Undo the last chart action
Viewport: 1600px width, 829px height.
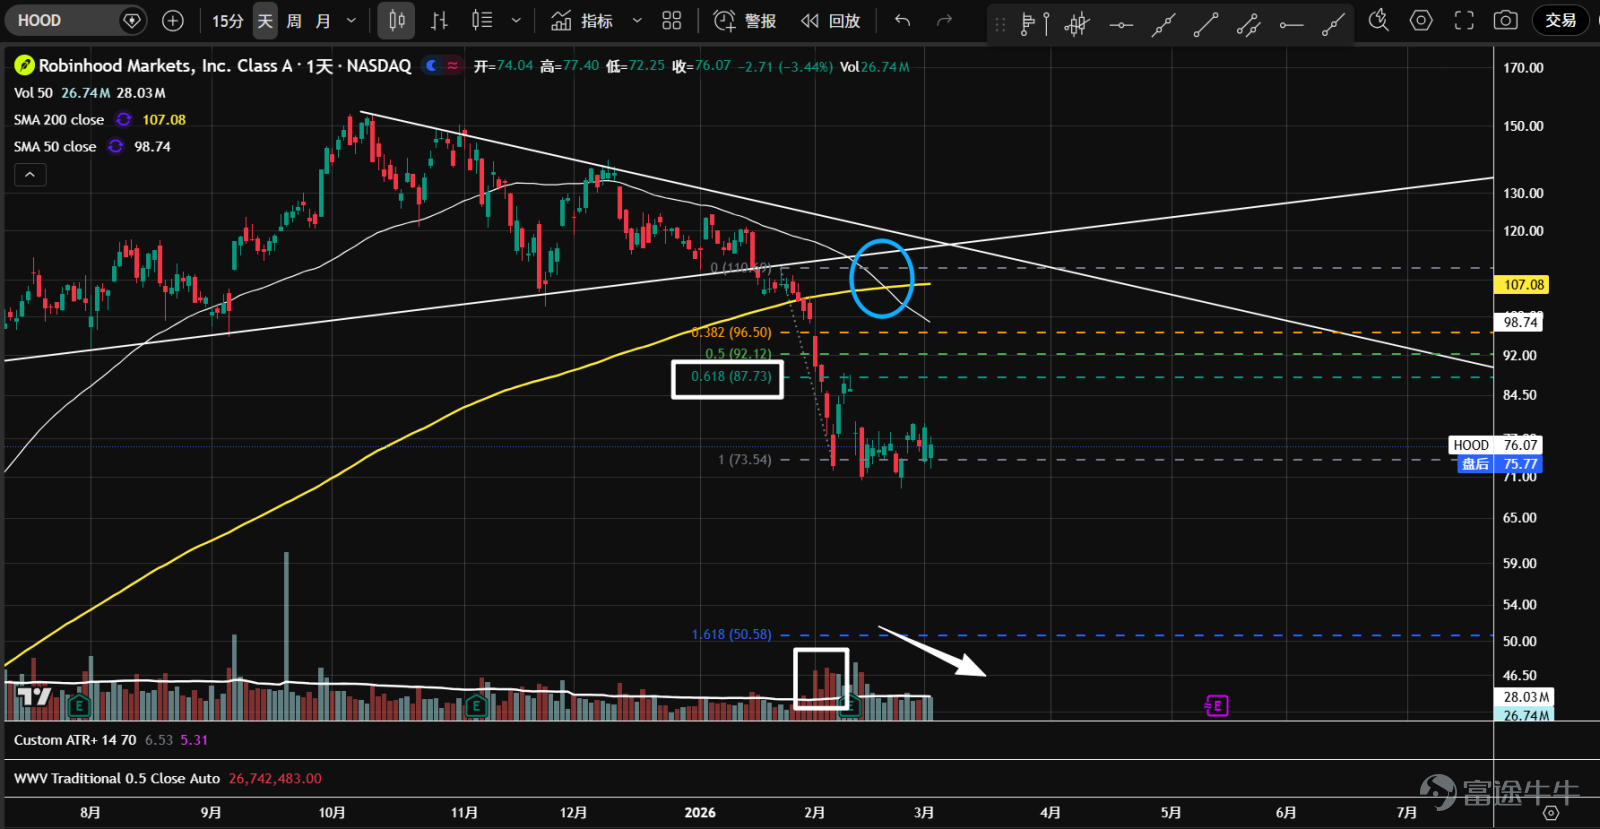tap(902, 20)
